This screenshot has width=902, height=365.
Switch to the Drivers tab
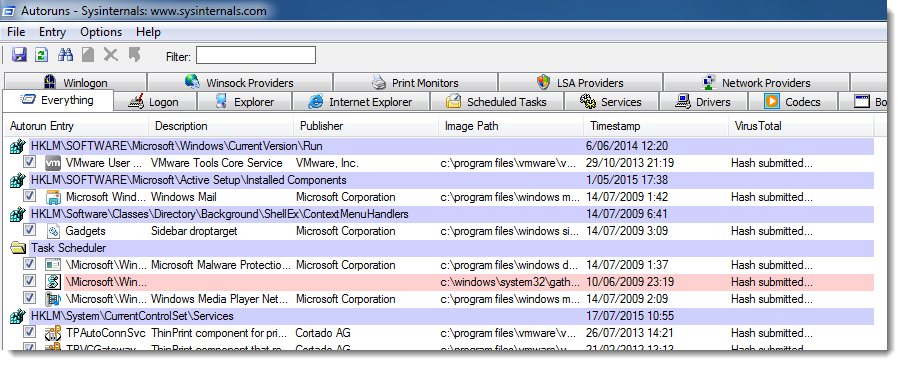click(703, 102)
